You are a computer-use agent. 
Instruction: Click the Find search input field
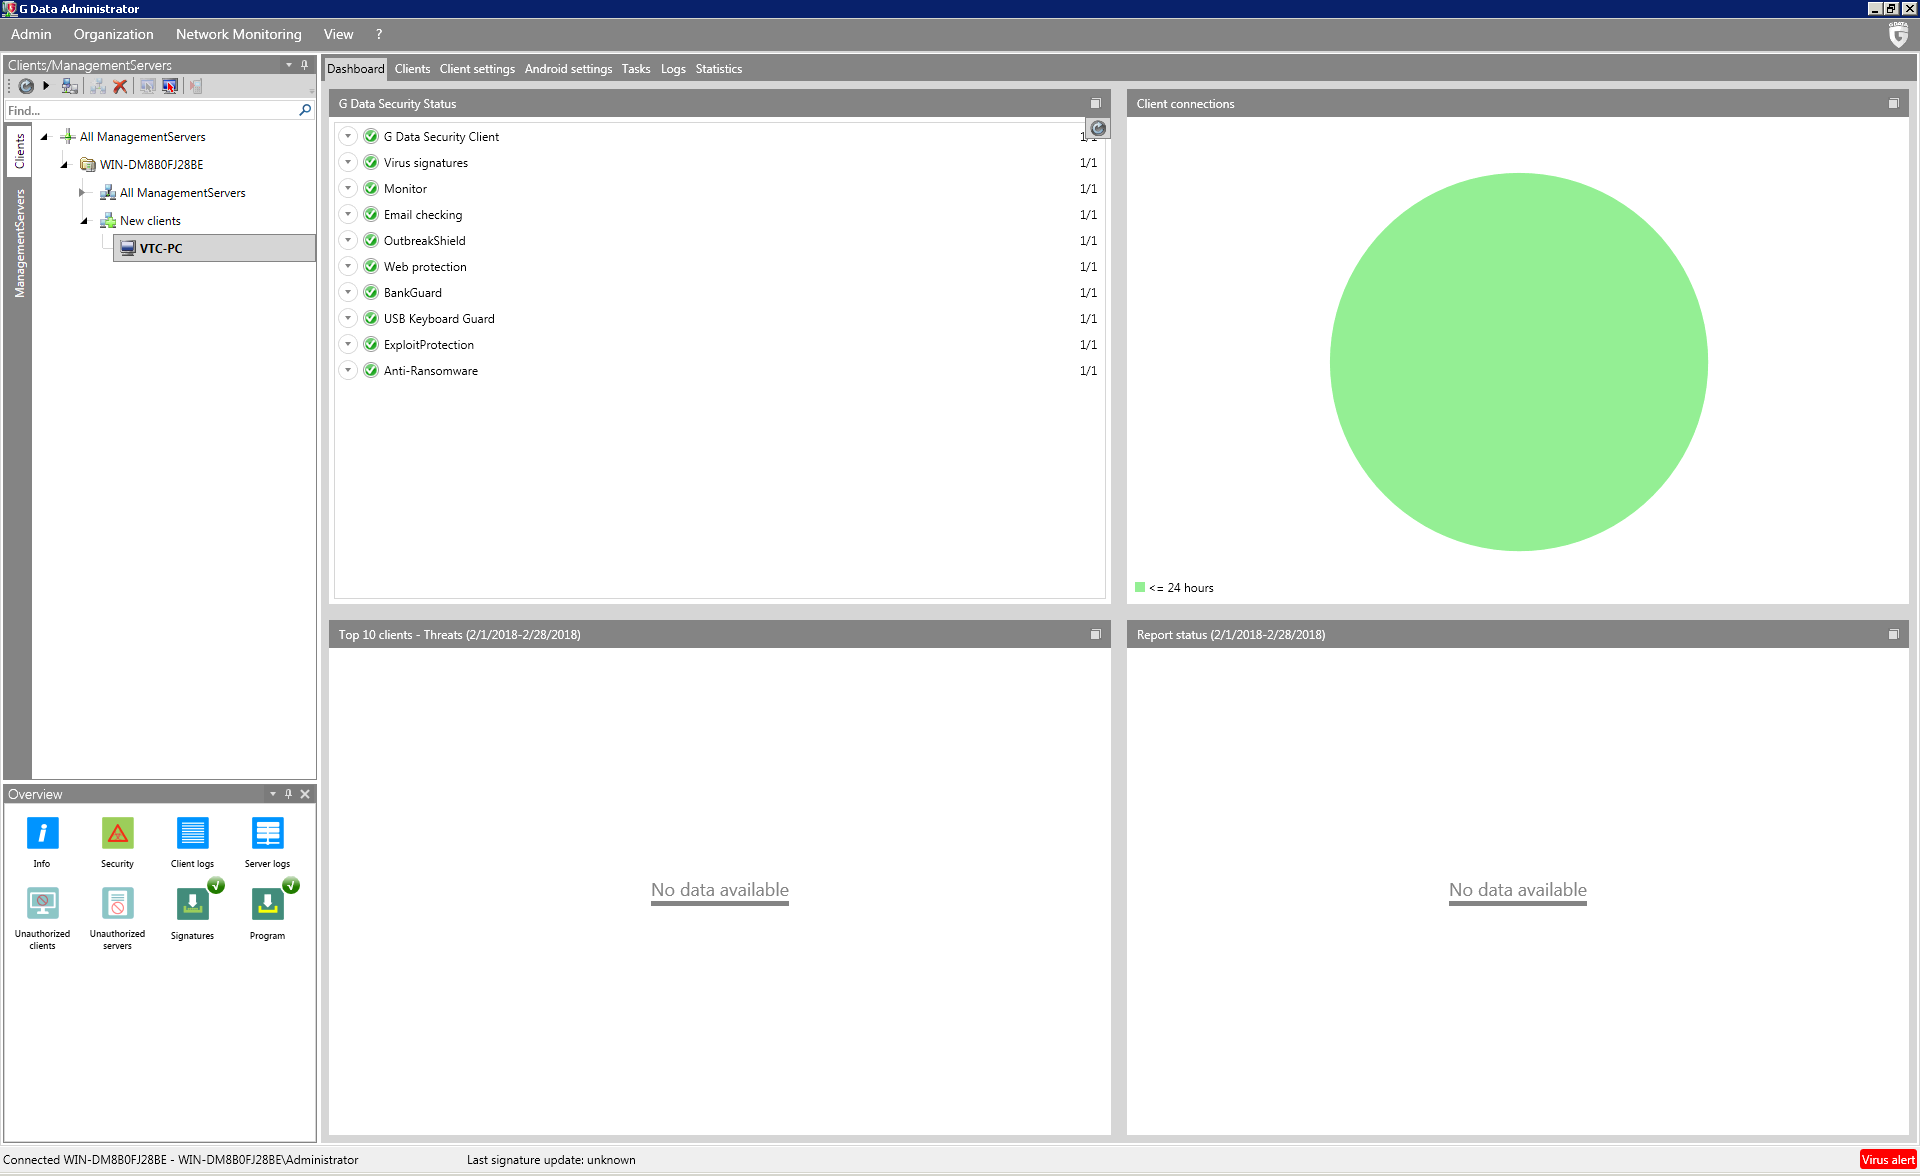point(150,111)
